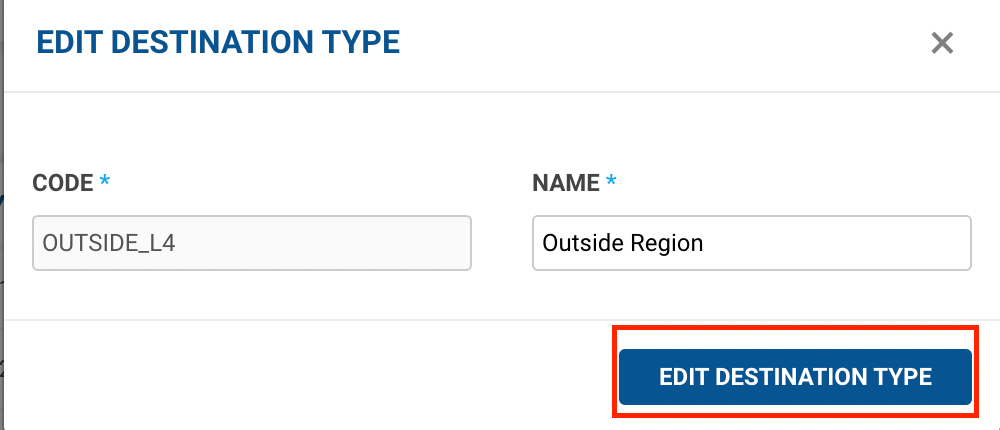This screenshot has height=430, width=1000.
Task: Click the blue Edit Destination Type button
Action: 795,377
